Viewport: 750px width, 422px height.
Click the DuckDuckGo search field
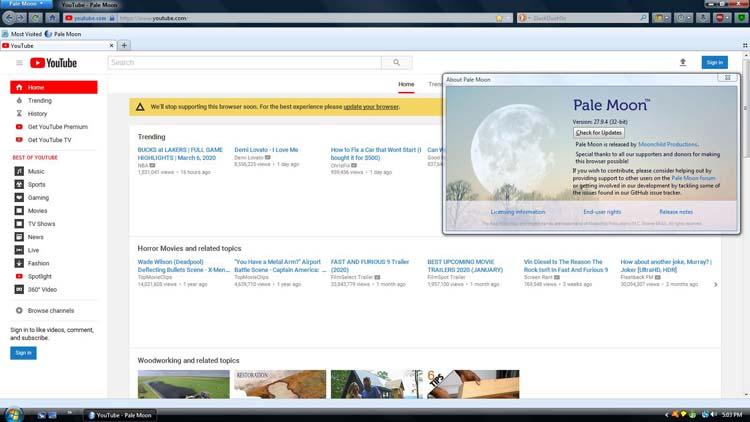pyautogui.click(x=585, y=18)
